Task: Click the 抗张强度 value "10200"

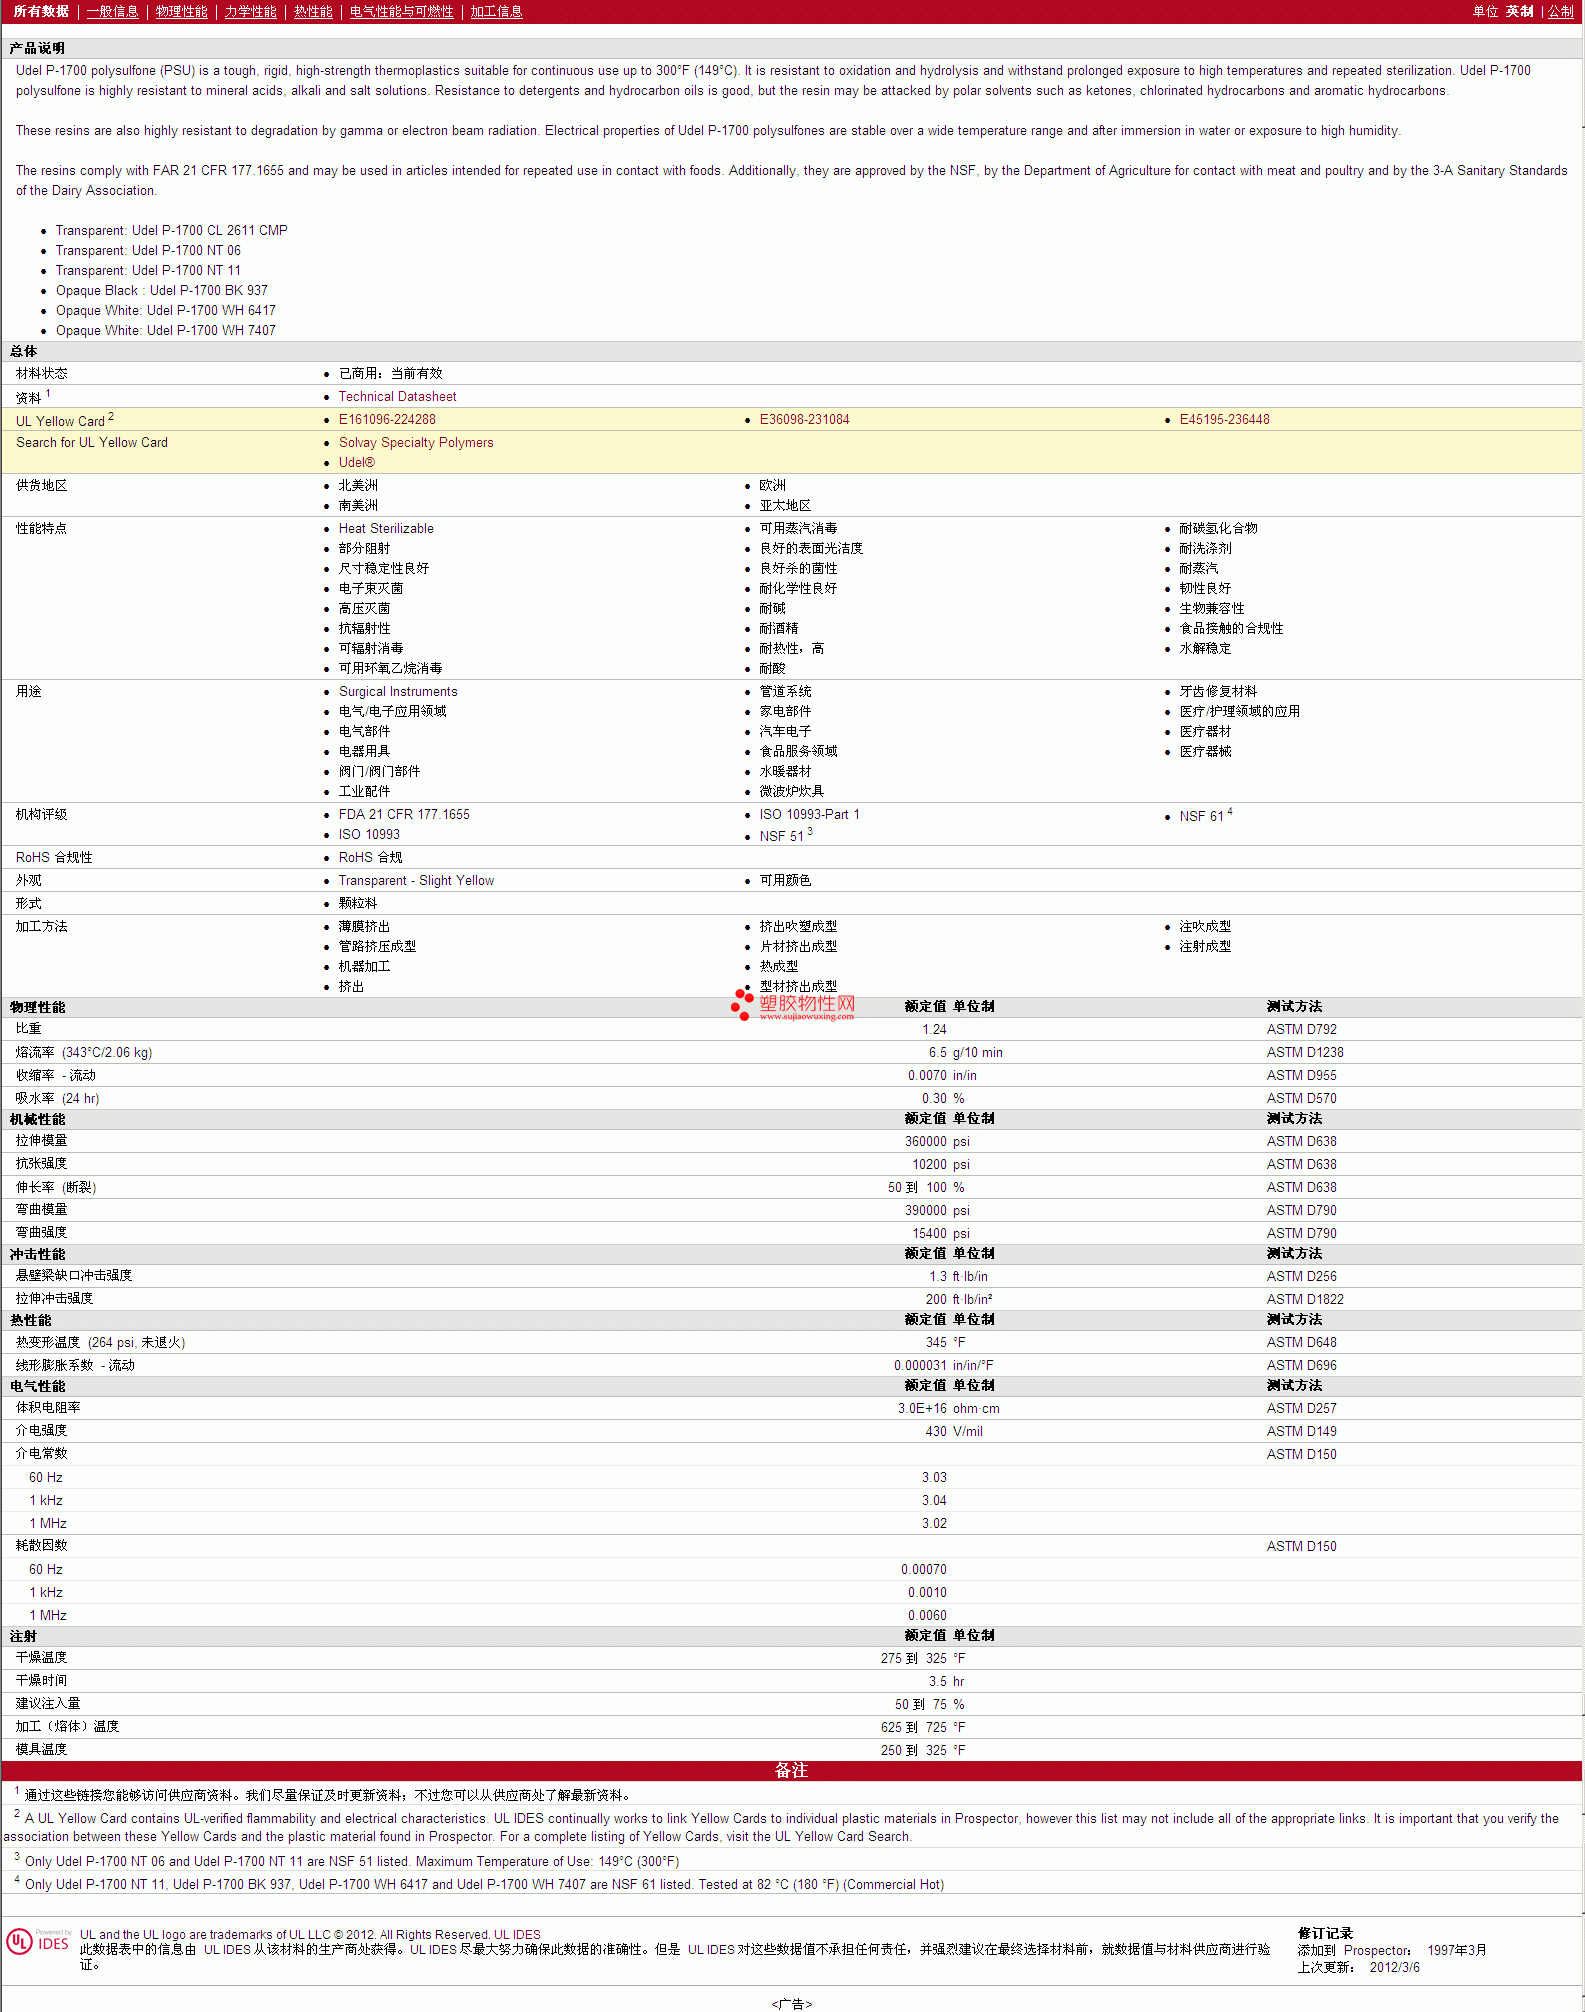Action: click(x=929, y=1165)
